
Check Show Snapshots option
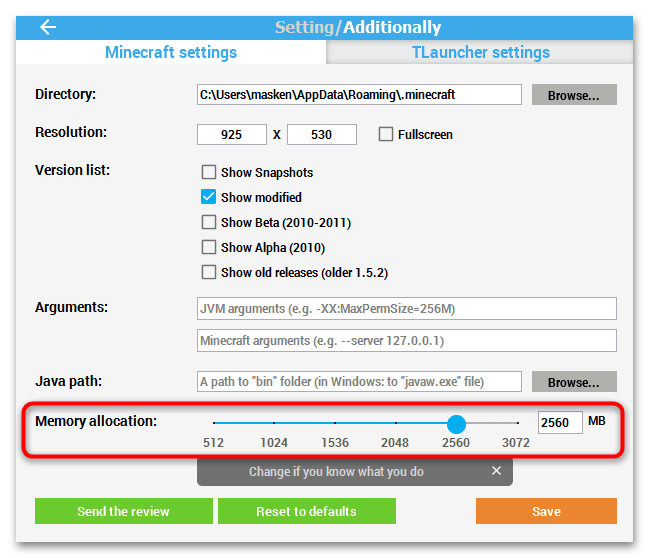click(x=209, y=172)
